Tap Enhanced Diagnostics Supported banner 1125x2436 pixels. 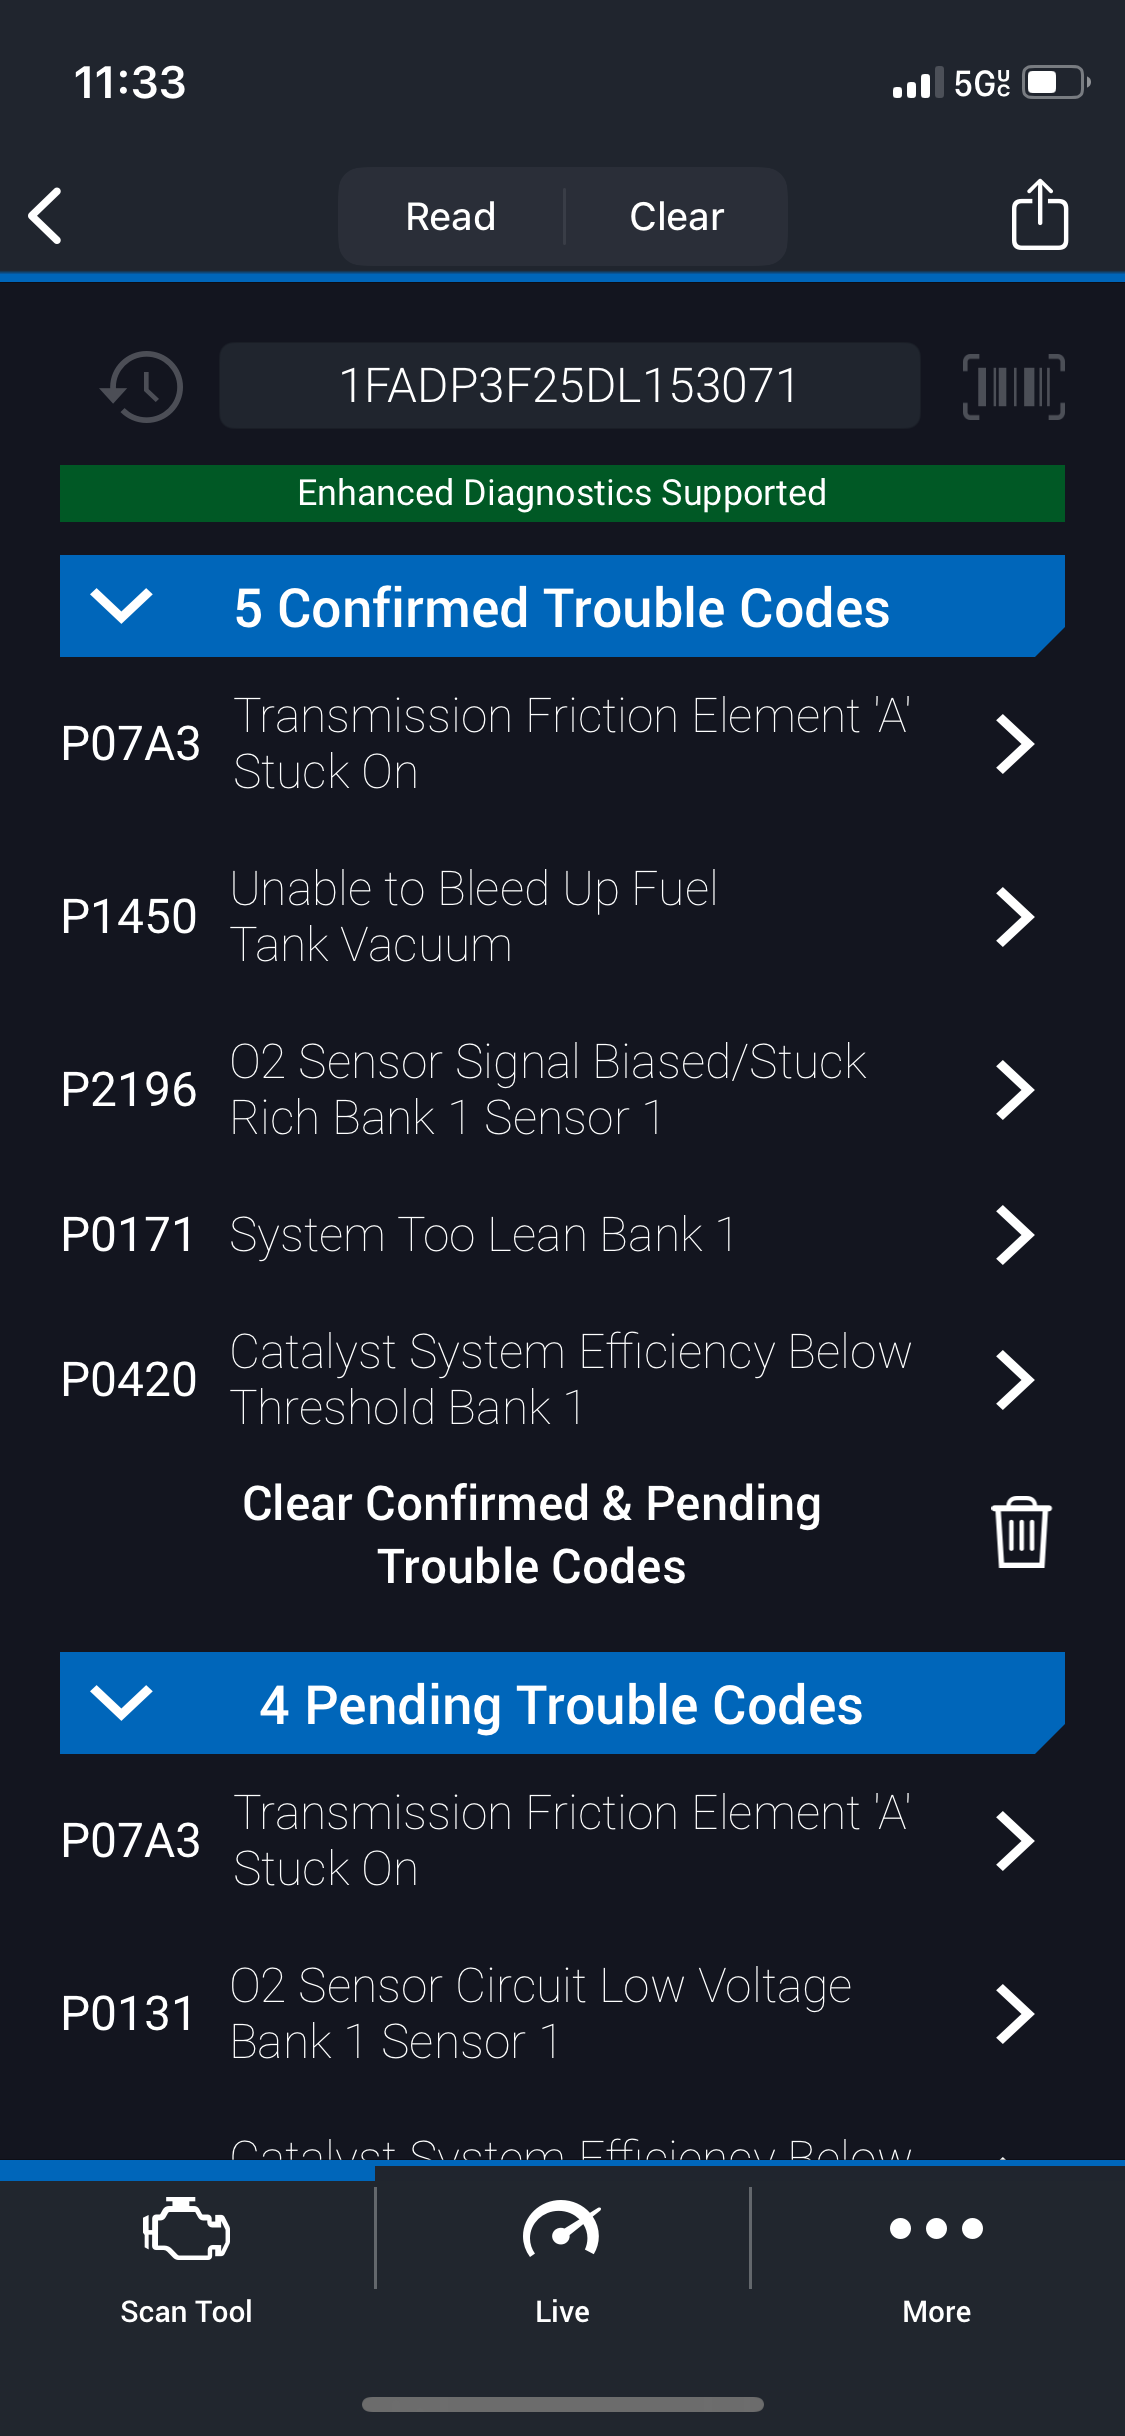click(562, 493)
